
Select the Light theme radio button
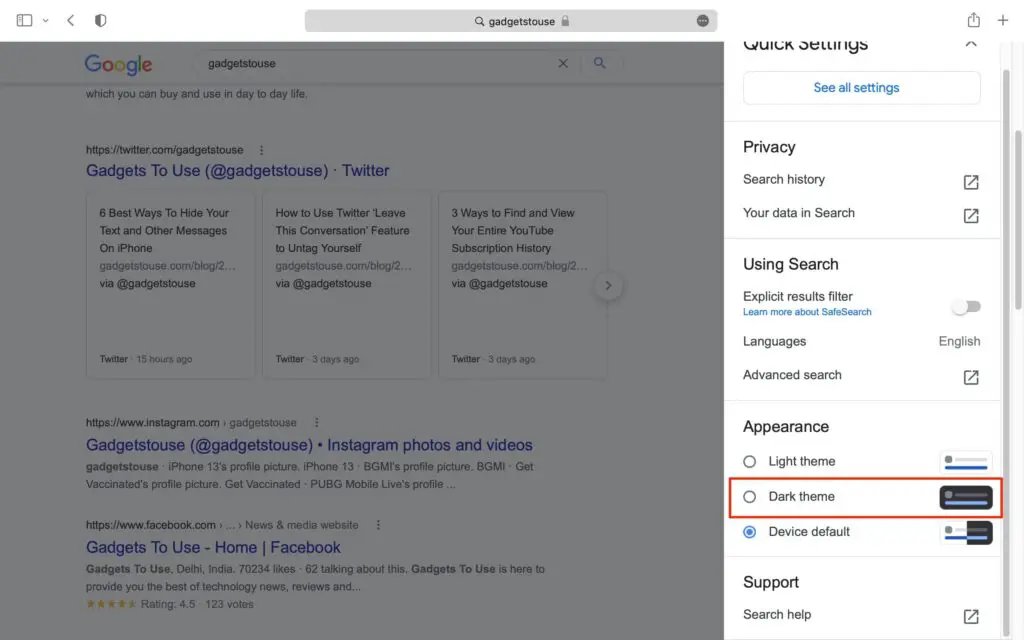[x=750, y=462]
